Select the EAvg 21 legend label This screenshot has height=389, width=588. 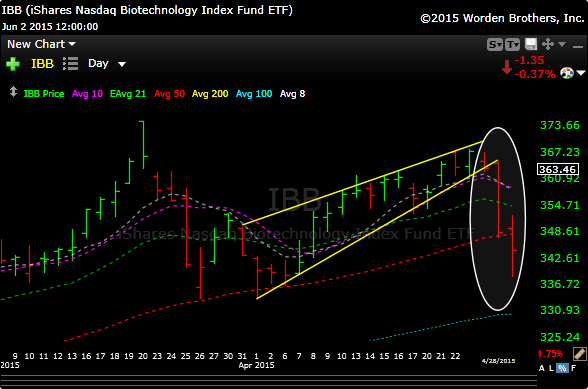[x=128, y=94]
